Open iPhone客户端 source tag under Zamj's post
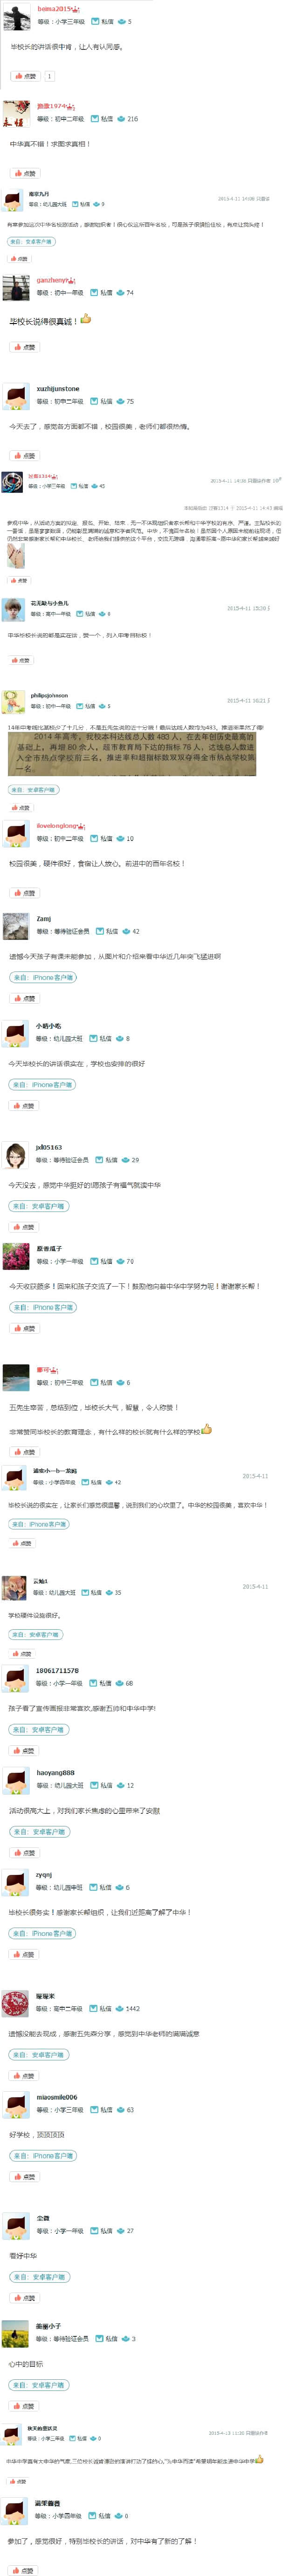288x2576 pixels. pos(43,978)
